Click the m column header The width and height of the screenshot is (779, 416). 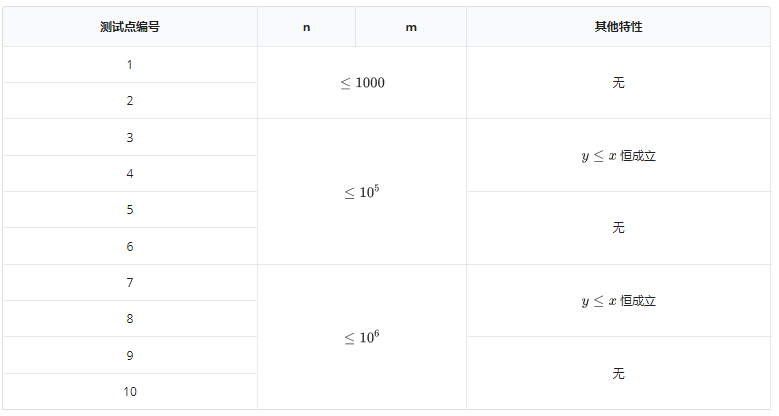pyautogui.click(x=411, y=27)
